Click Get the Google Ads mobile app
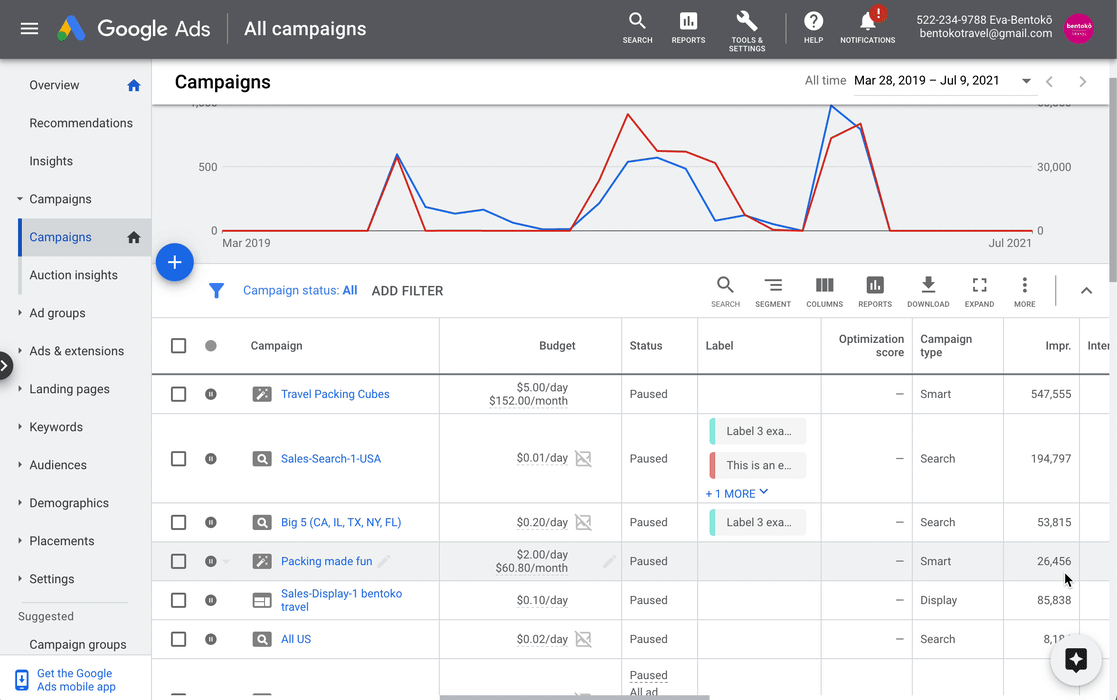This screenshot has height=700, width=1117. (x=76, y=680)
